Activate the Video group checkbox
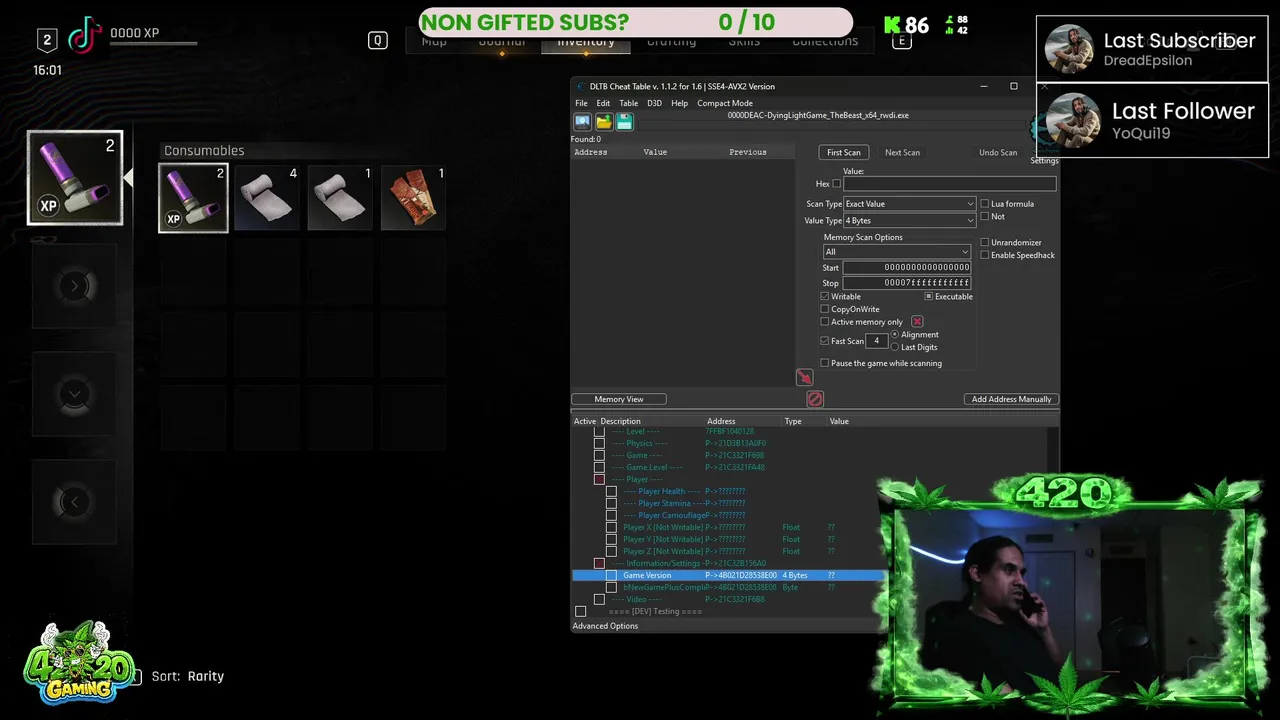Image resolution: width=1280 pixels, height=720 pixels. pyautogui.click(x=599, y=599)
